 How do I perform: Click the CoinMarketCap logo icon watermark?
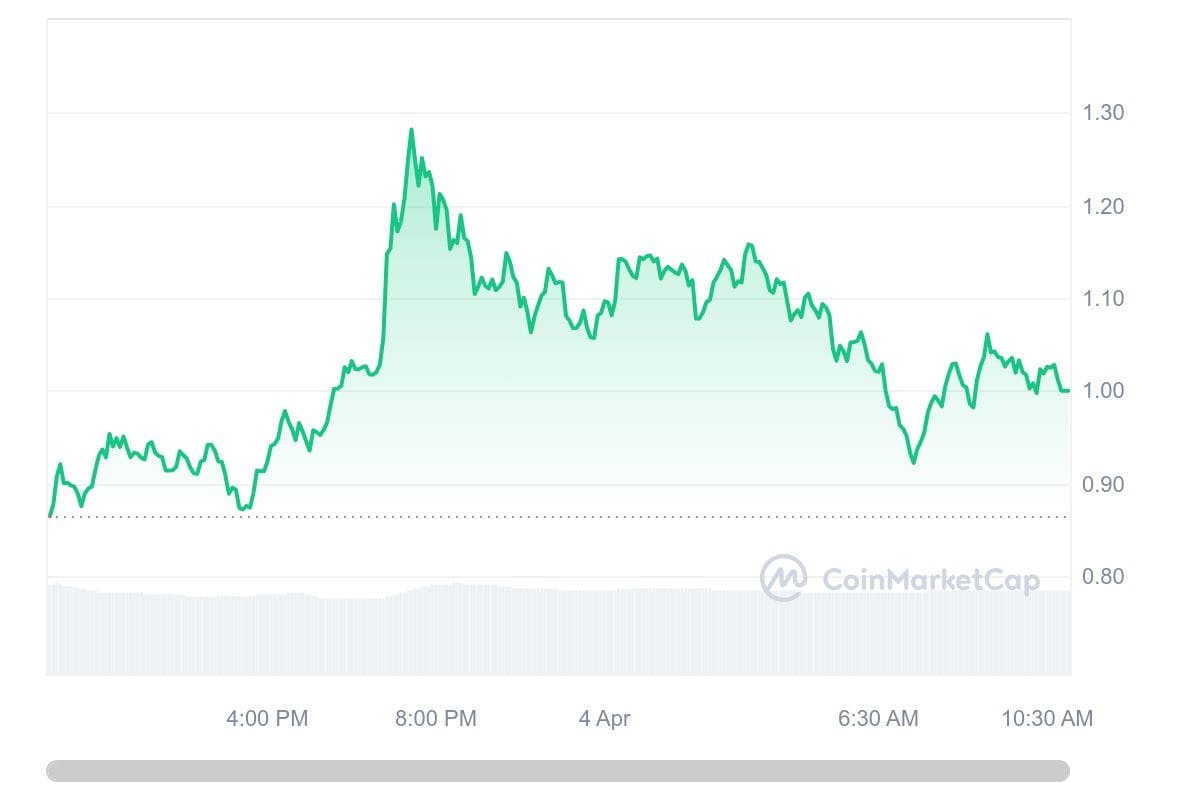783,578
